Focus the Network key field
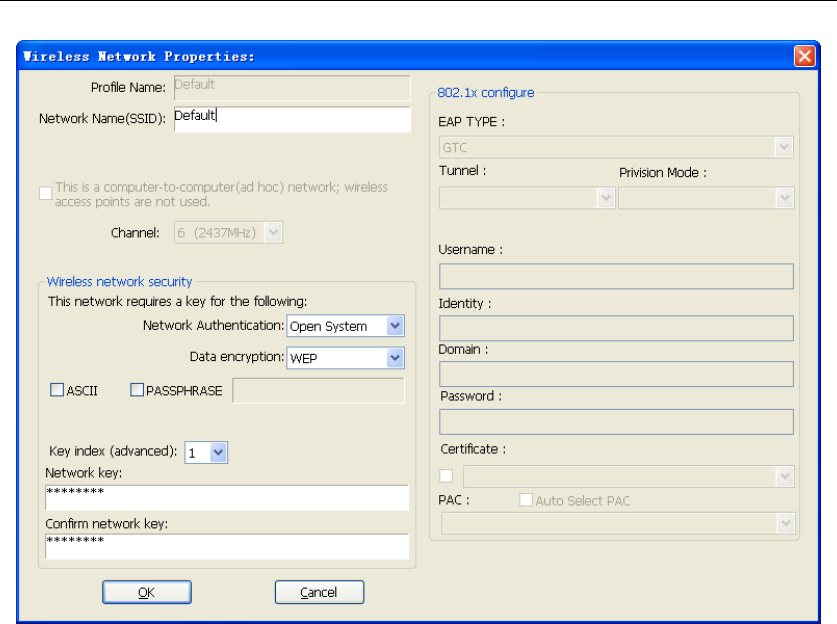 click(x=227, y=497)
